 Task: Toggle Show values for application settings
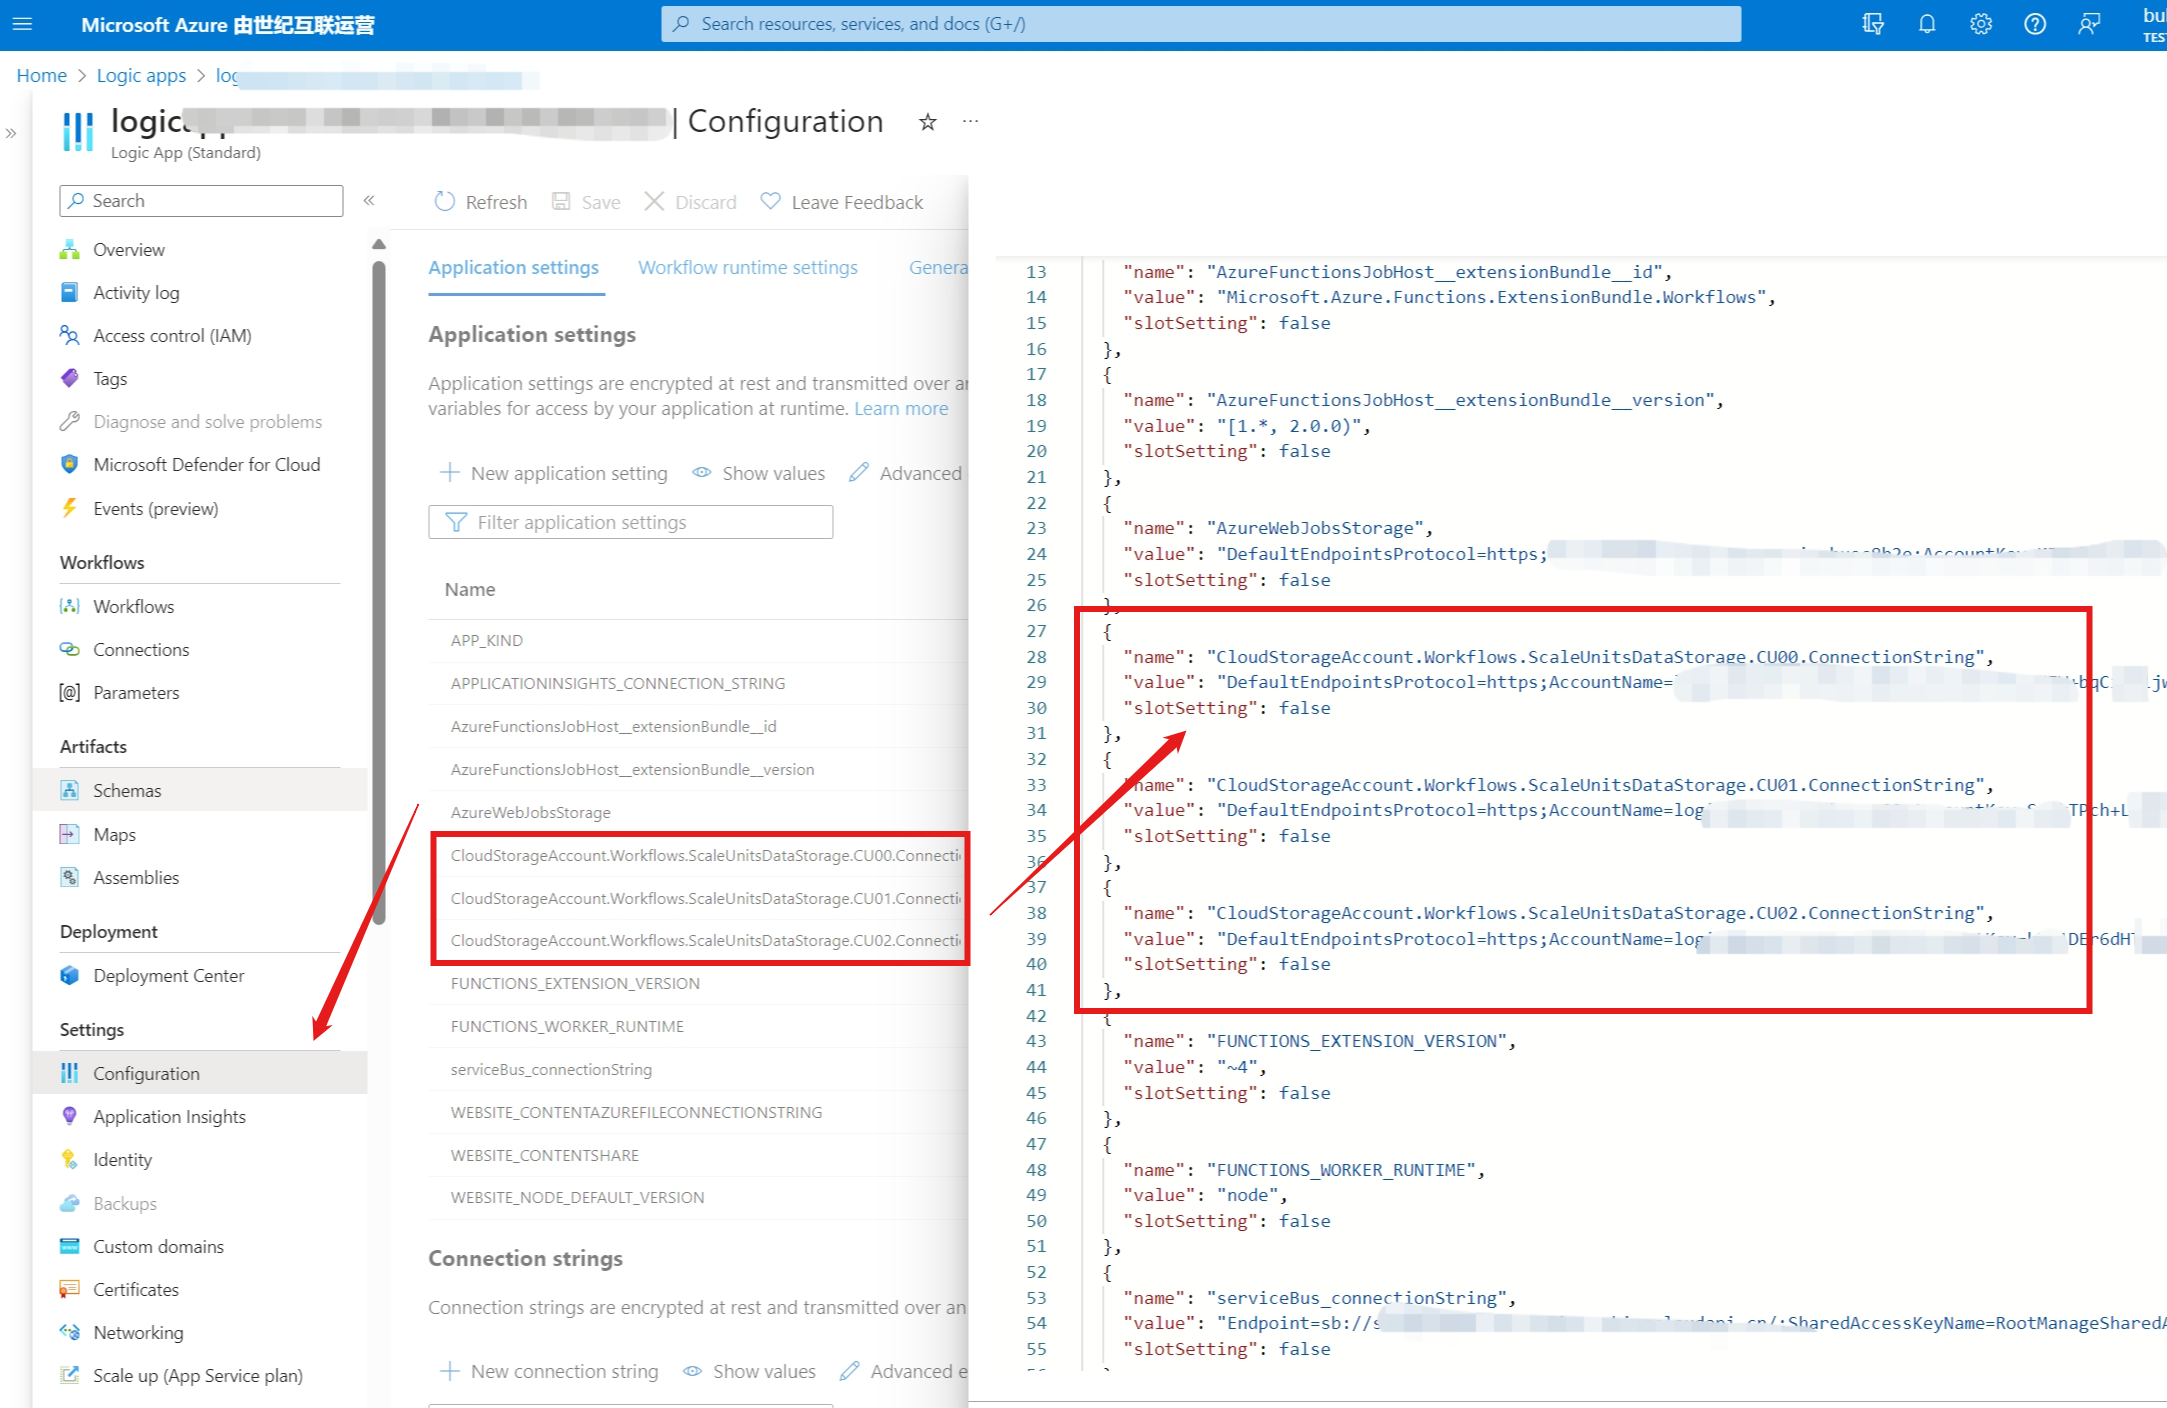click(759, 473)
